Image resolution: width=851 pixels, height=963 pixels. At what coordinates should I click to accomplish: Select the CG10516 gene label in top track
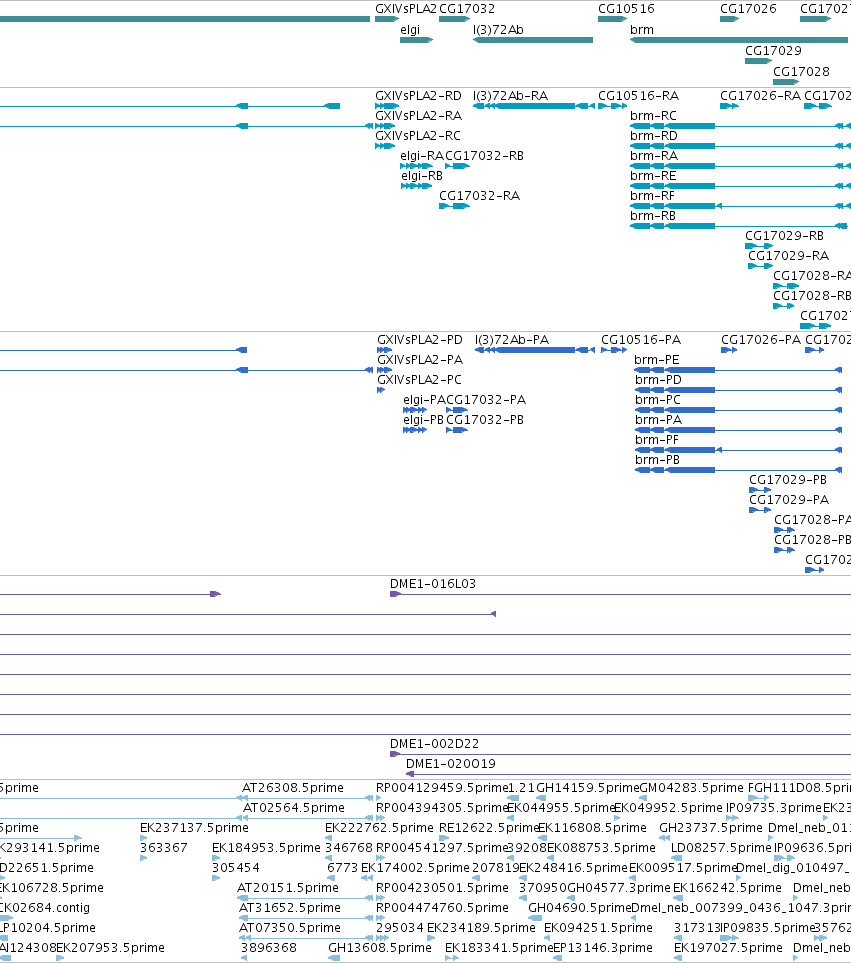pos(626,9)
